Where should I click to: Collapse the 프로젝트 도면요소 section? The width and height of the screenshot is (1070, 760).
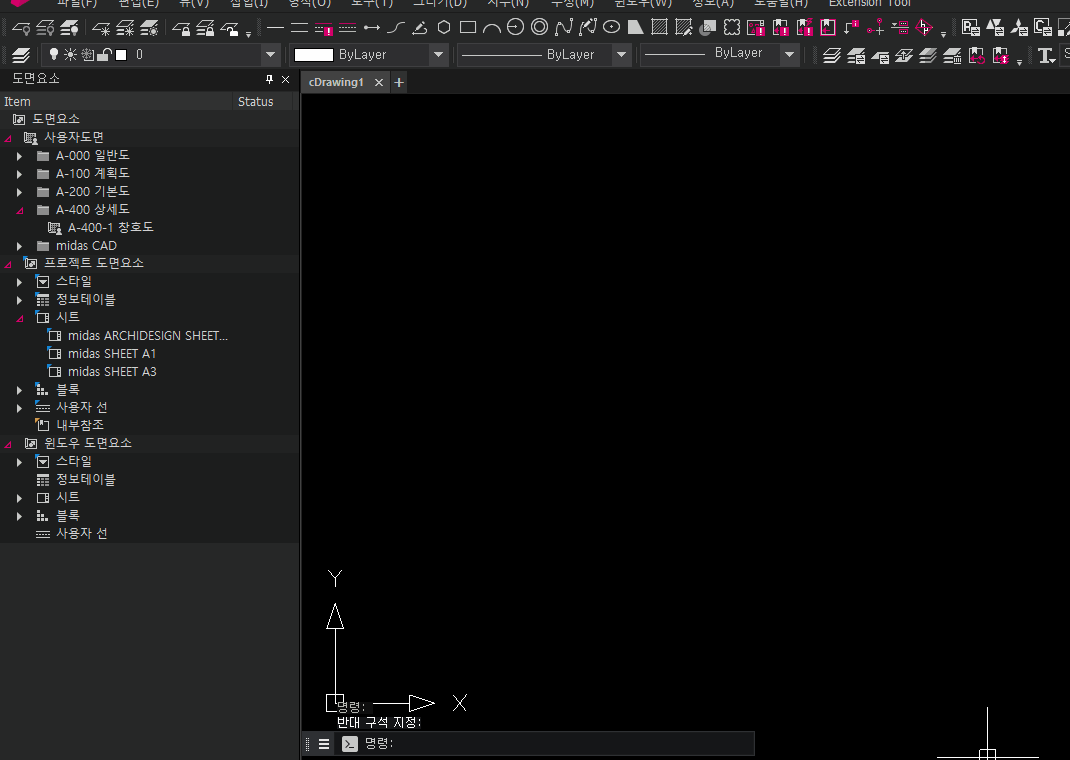[8, 264]
